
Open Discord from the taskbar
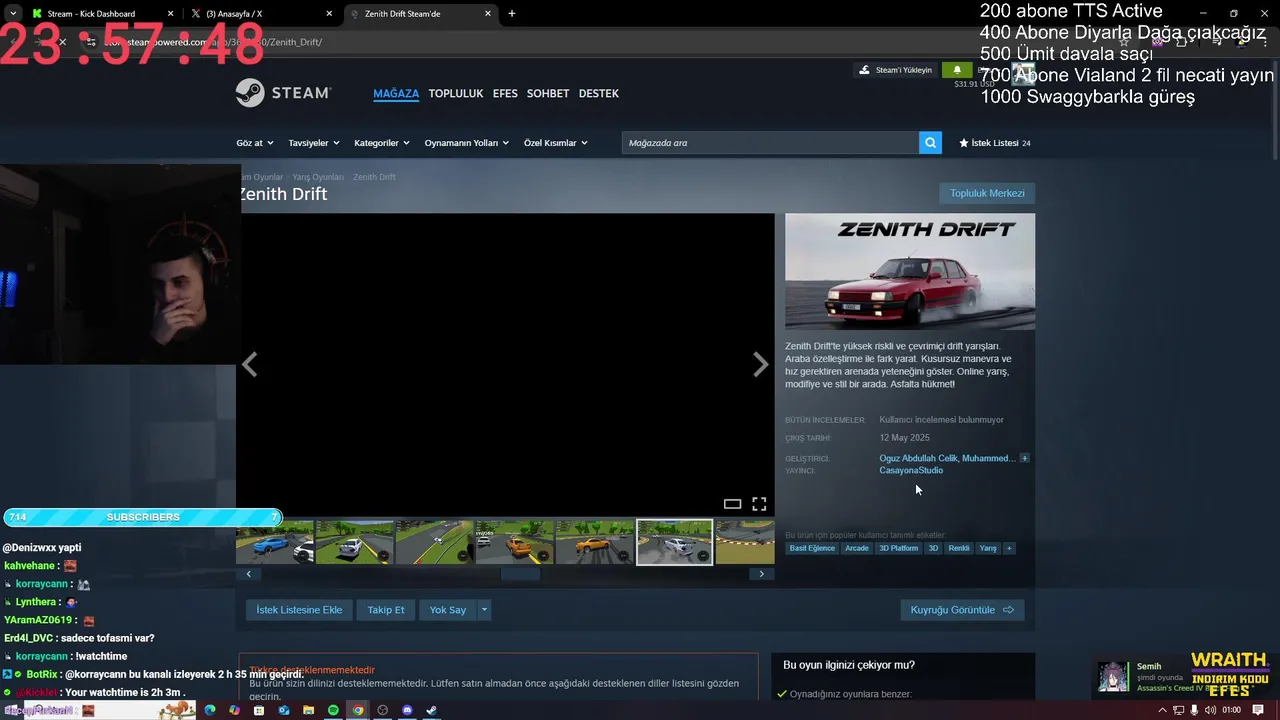coord(407,710)
